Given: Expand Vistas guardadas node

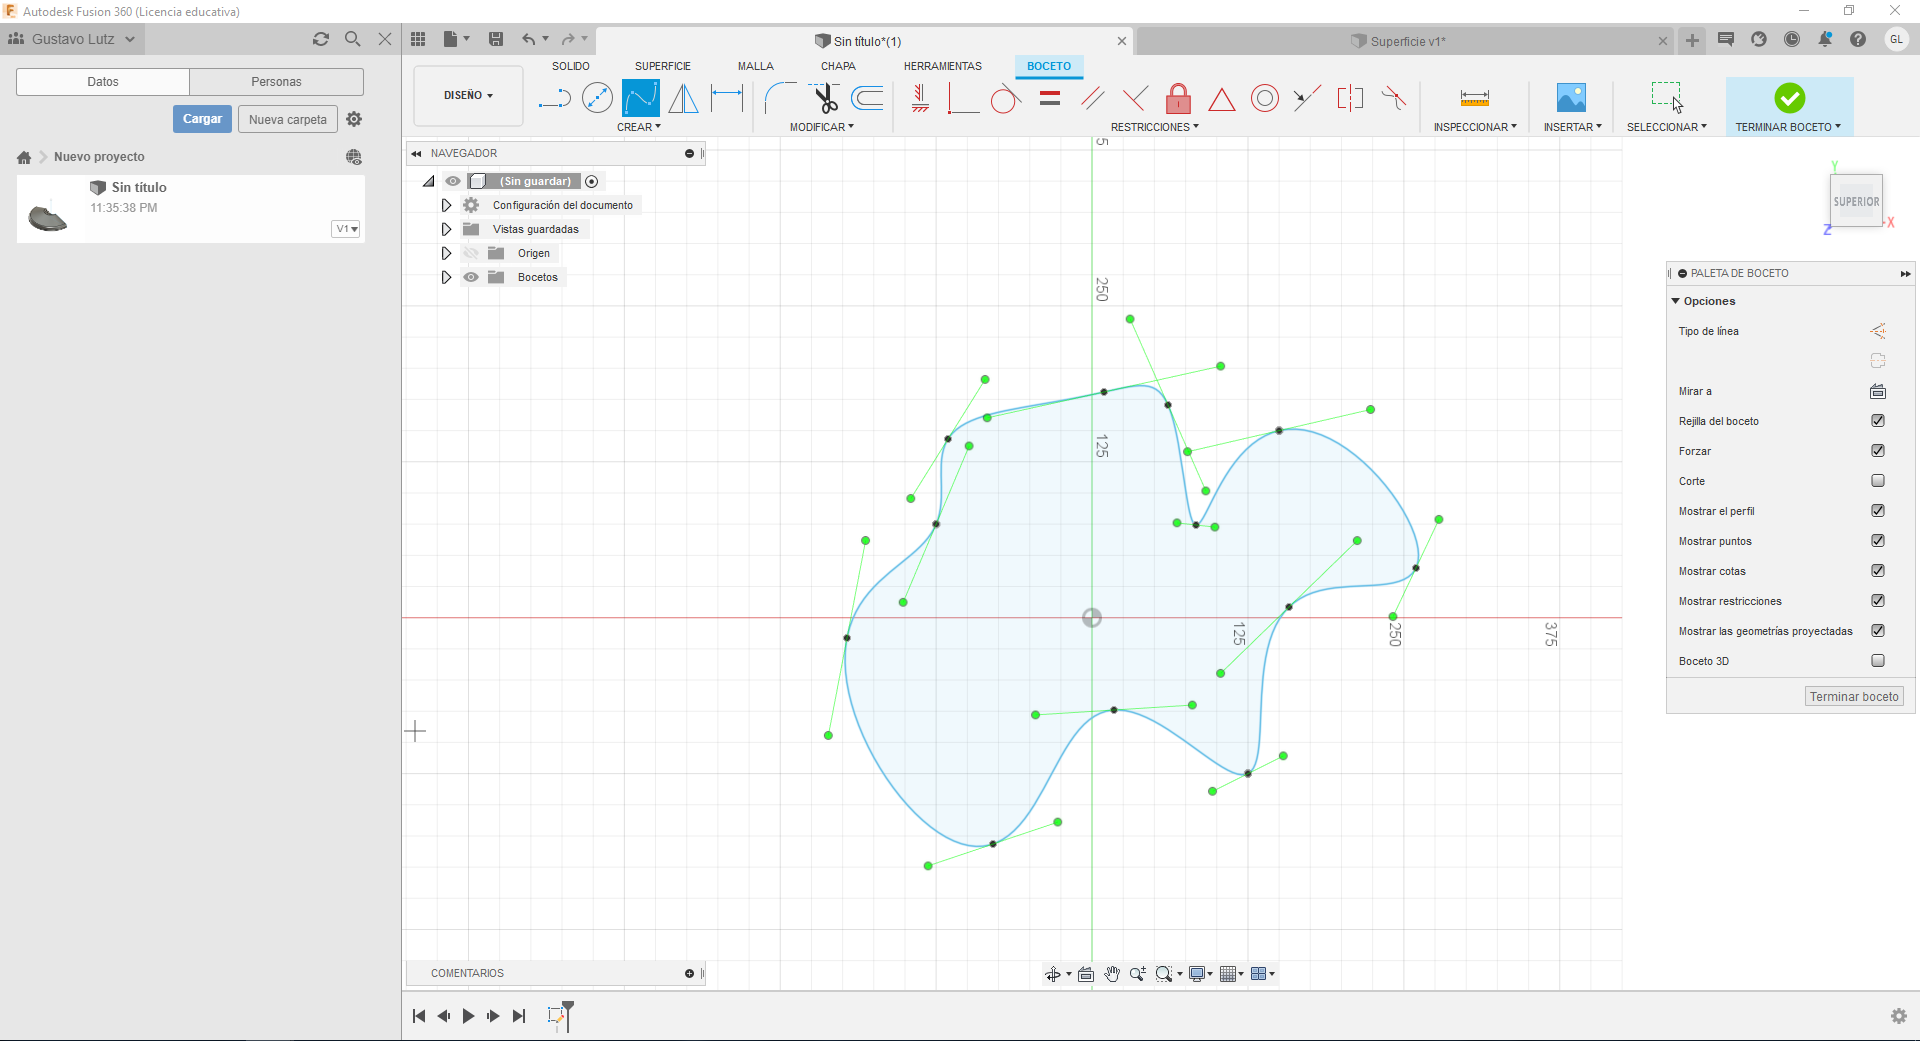Looking at the screenshot, I should tap(446, 229).
